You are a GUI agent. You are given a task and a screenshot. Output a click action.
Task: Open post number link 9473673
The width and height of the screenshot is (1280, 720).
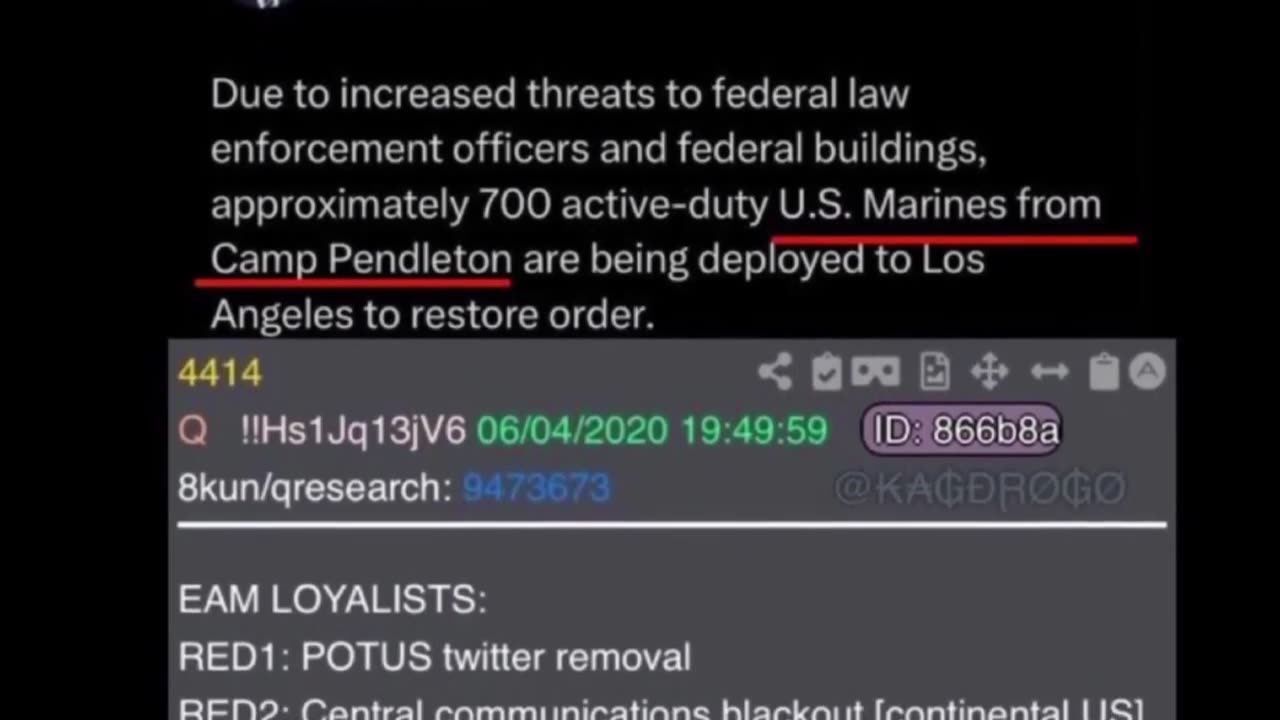pyautogui.click(x=536, y=488)
